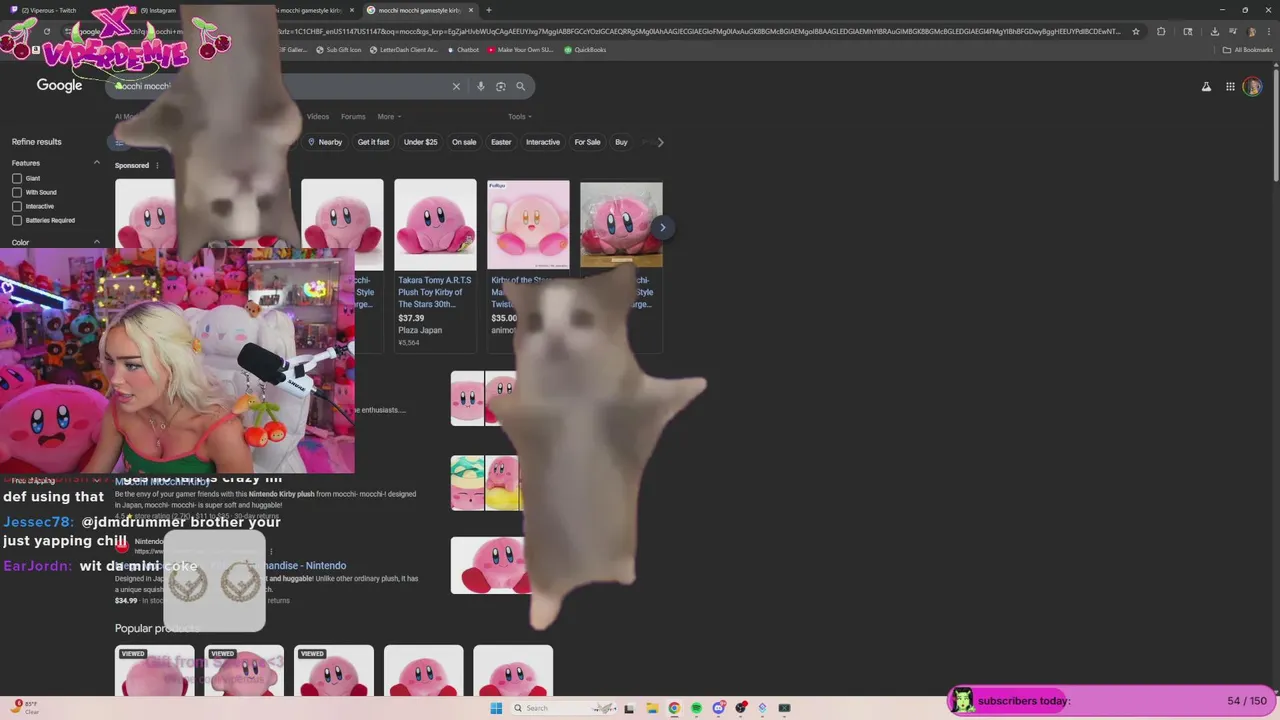This screenshot has height=720, width=1280.
Task: Open the dark rightmost pinned taskbar app
Action: click(784, 708)
